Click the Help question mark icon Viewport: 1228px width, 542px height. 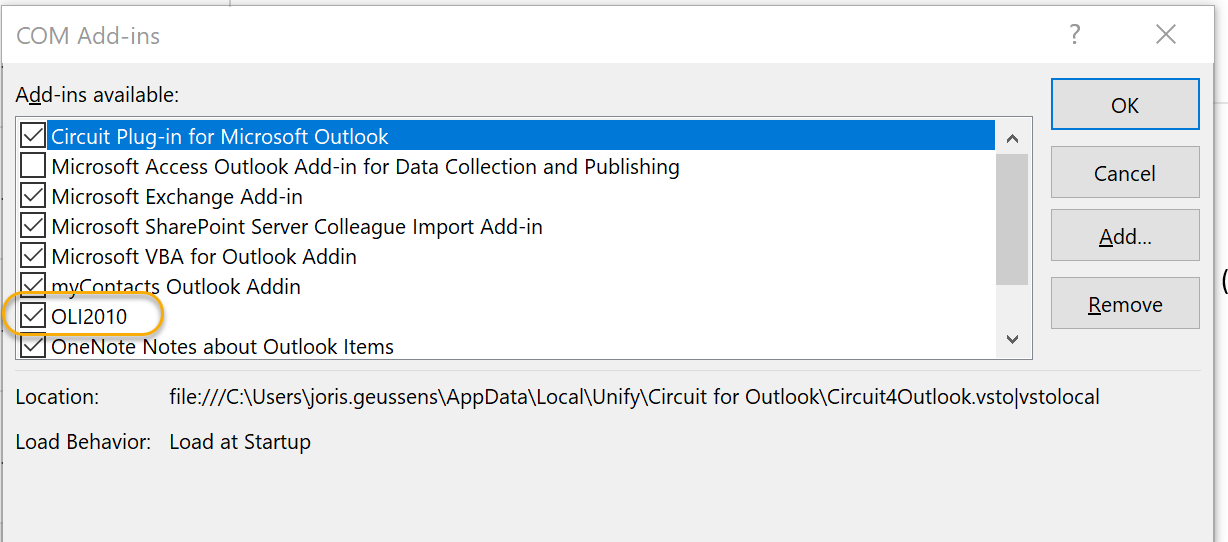tap(1075, 35)
